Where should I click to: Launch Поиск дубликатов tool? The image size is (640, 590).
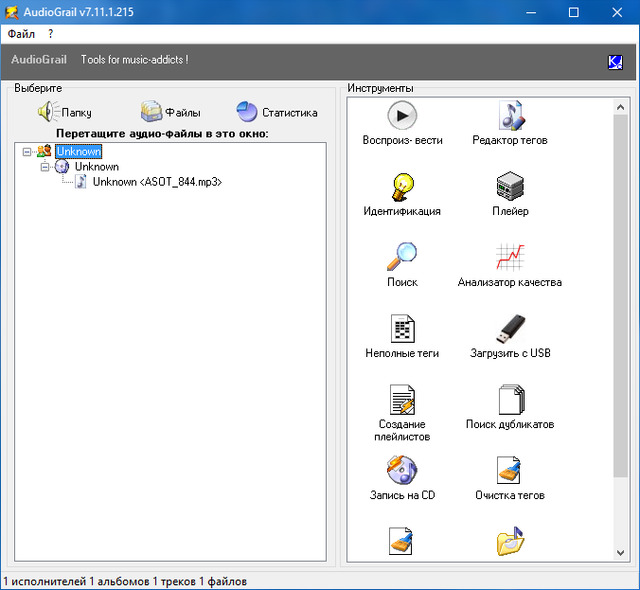[510, 400]
